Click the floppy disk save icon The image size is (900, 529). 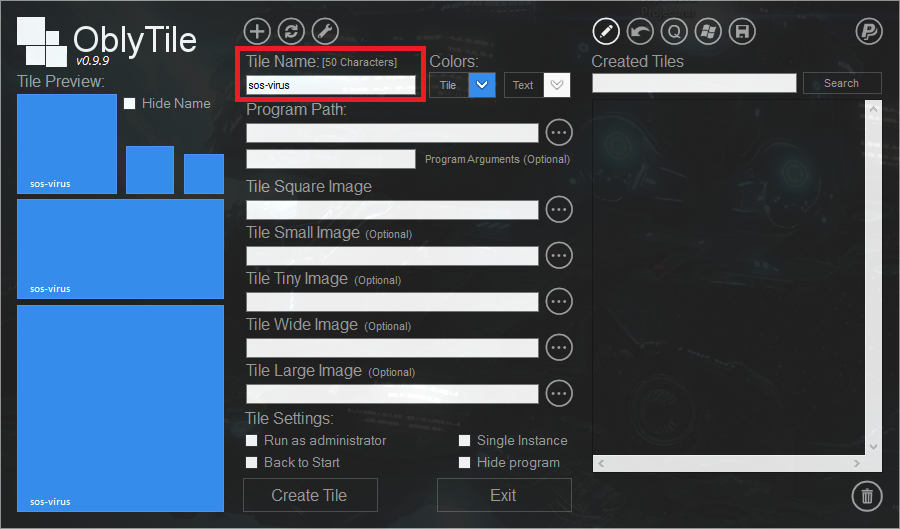tap(741, 31)
